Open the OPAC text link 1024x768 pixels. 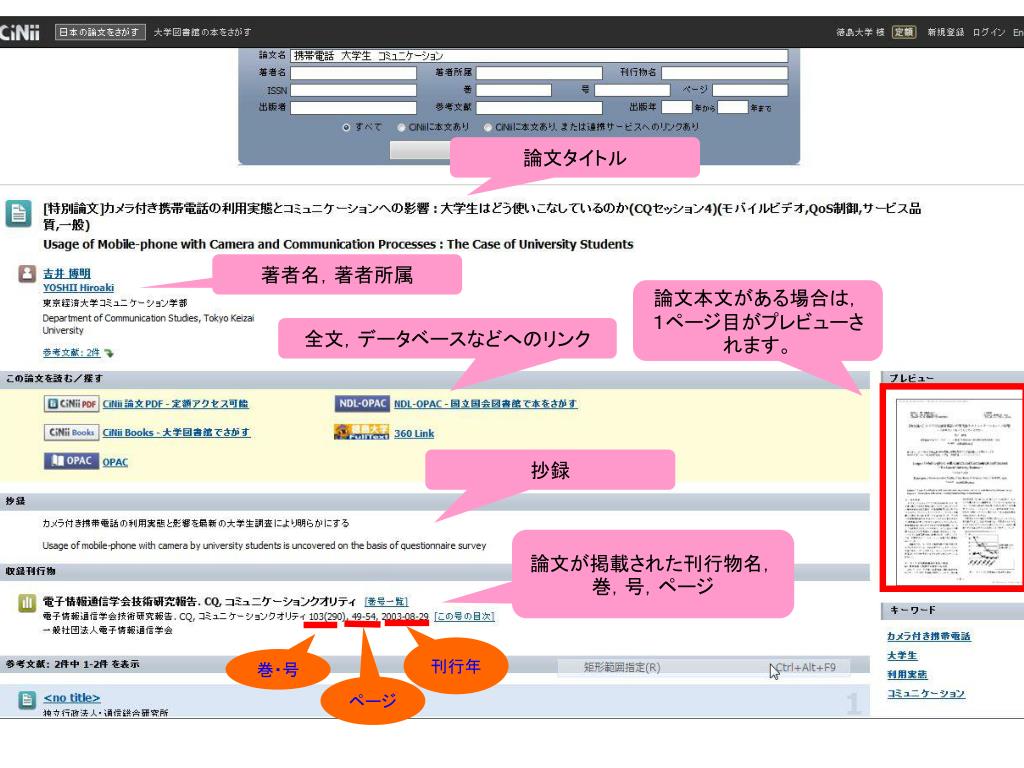point(115,462)
